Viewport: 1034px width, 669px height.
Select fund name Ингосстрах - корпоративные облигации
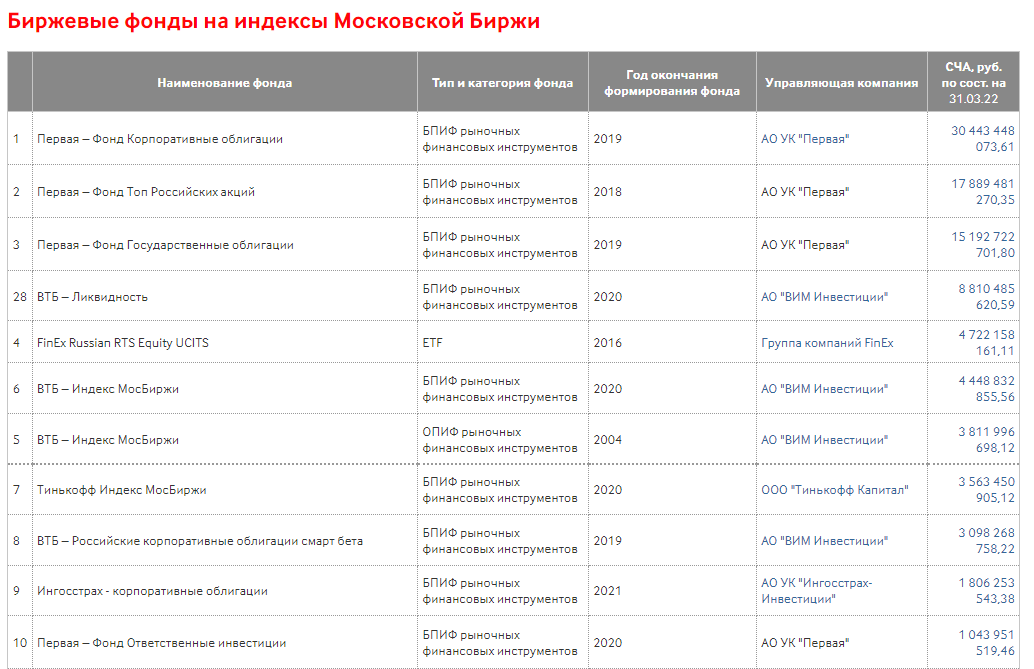click(152, 591)
